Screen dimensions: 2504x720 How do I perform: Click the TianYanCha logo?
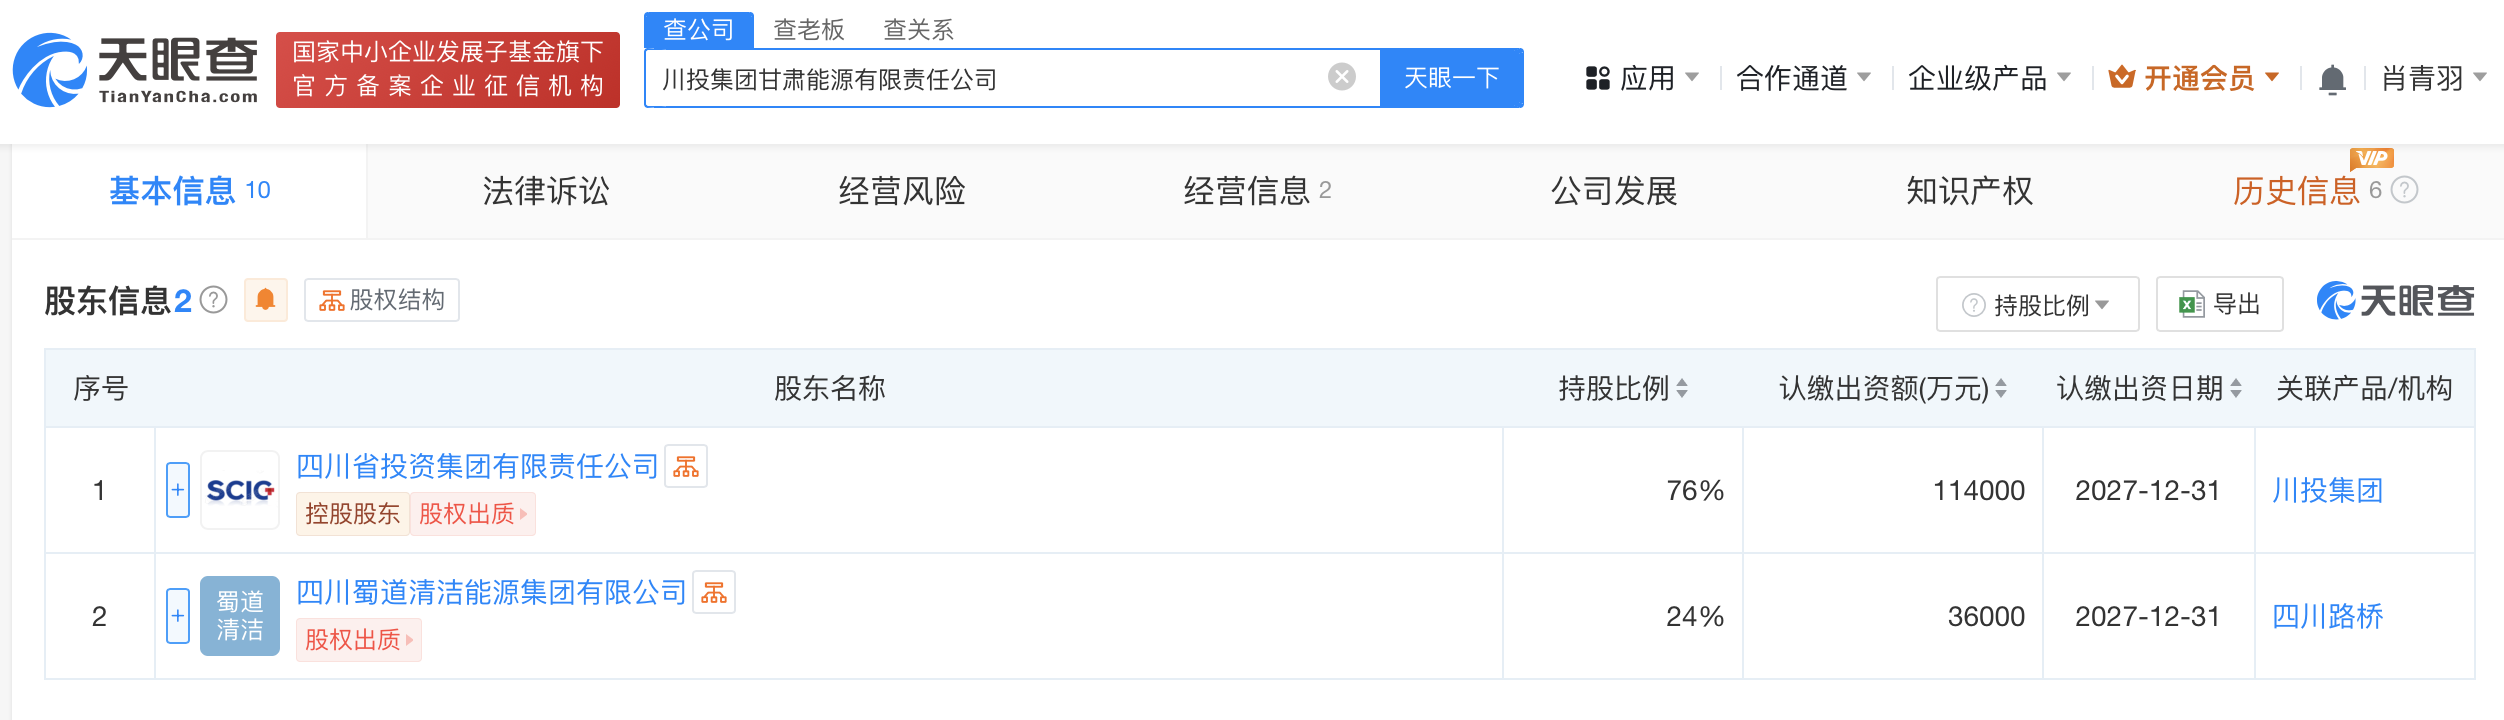(x=136, y=70)
